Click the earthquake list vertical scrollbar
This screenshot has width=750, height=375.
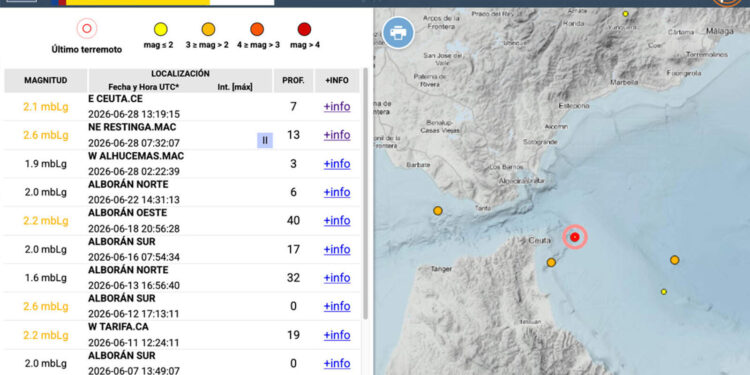coord(365,194)
